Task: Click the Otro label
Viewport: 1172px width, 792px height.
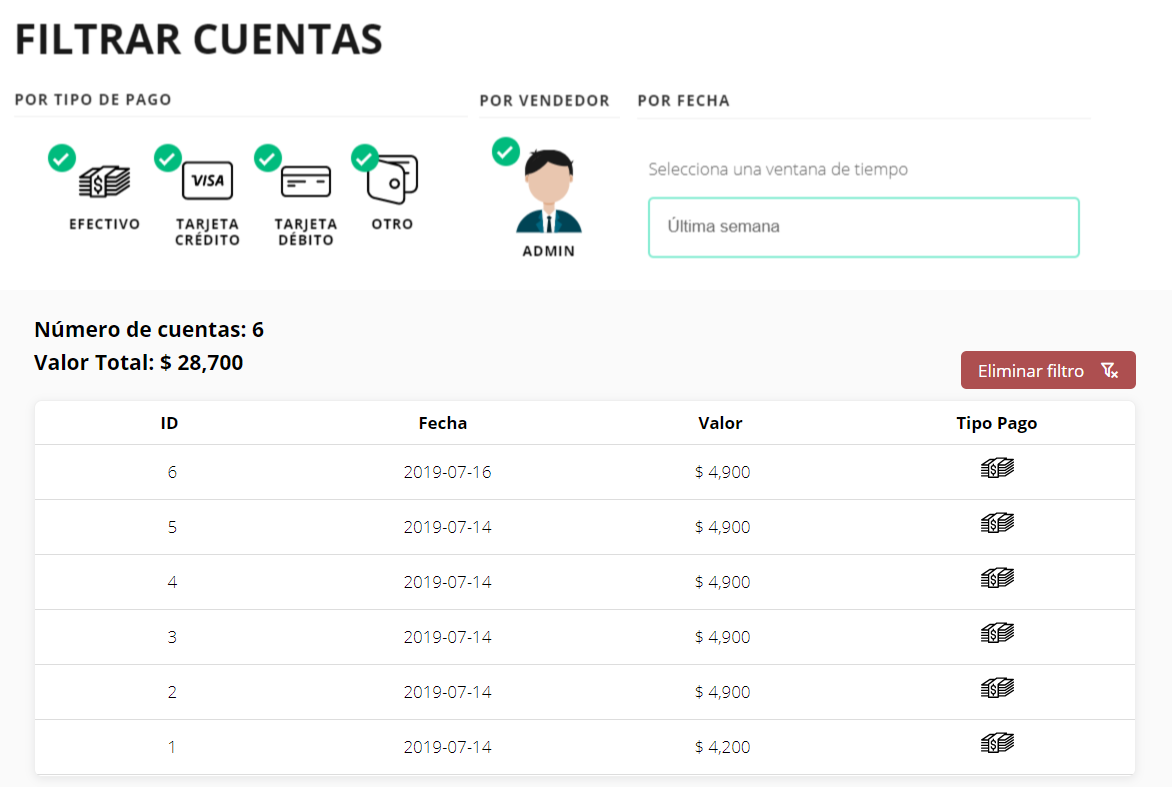Action: [x=392, y=224]
